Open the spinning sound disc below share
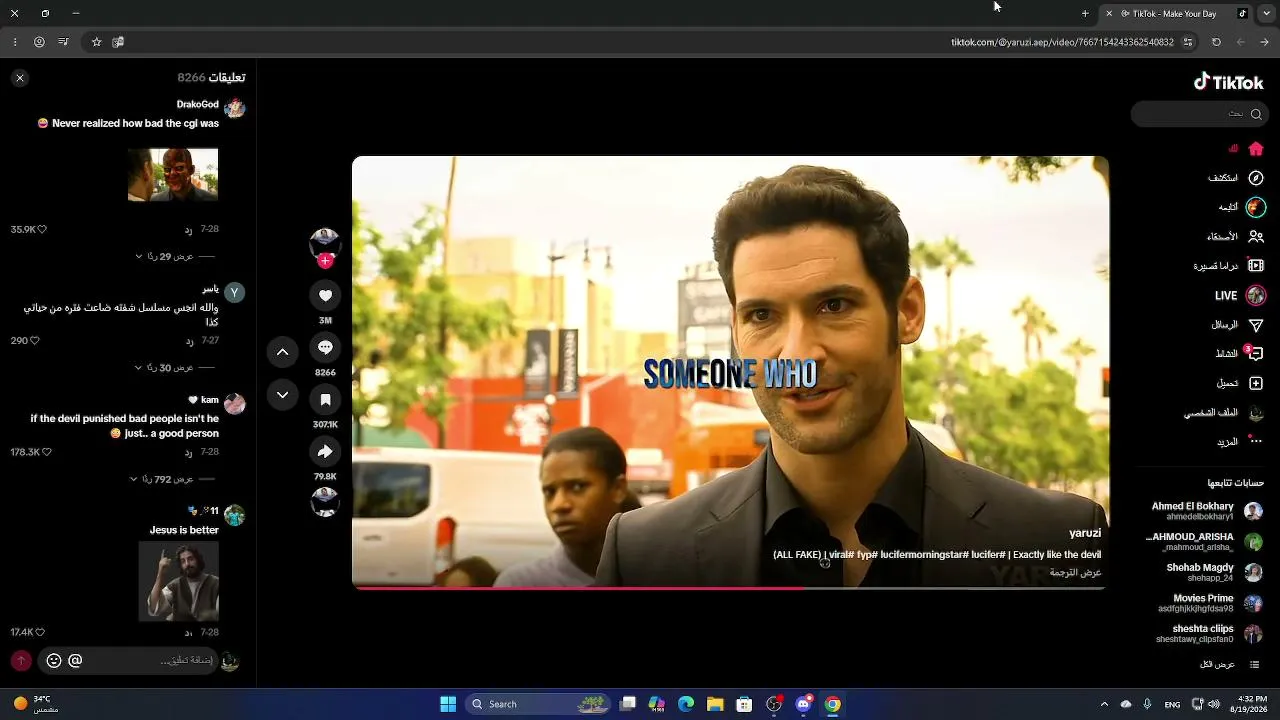The image size is (1280, 720). coord(325,502)
